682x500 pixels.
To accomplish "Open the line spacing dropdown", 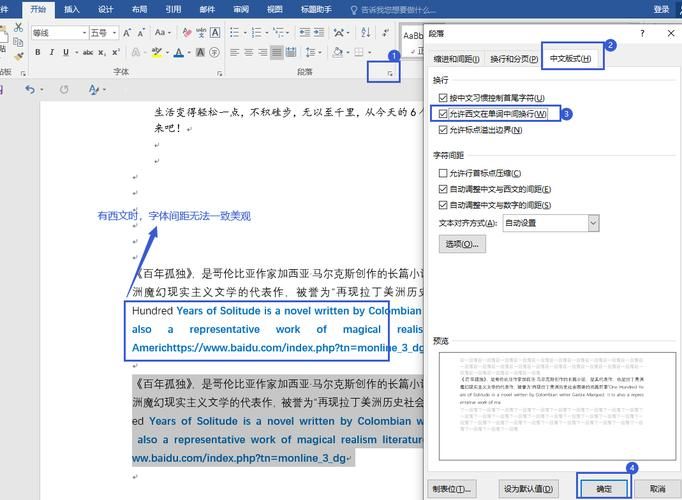I will (x=313, y=52).
